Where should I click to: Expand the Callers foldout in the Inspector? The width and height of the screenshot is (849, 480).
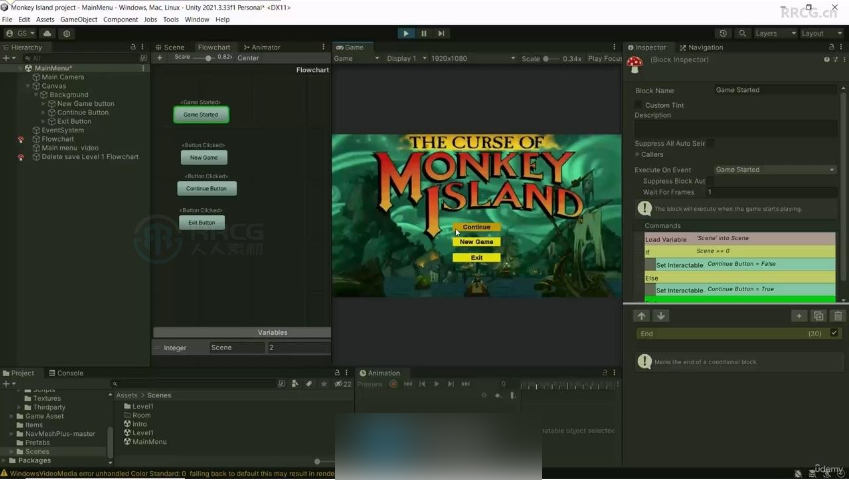click(x=637, y=155)
